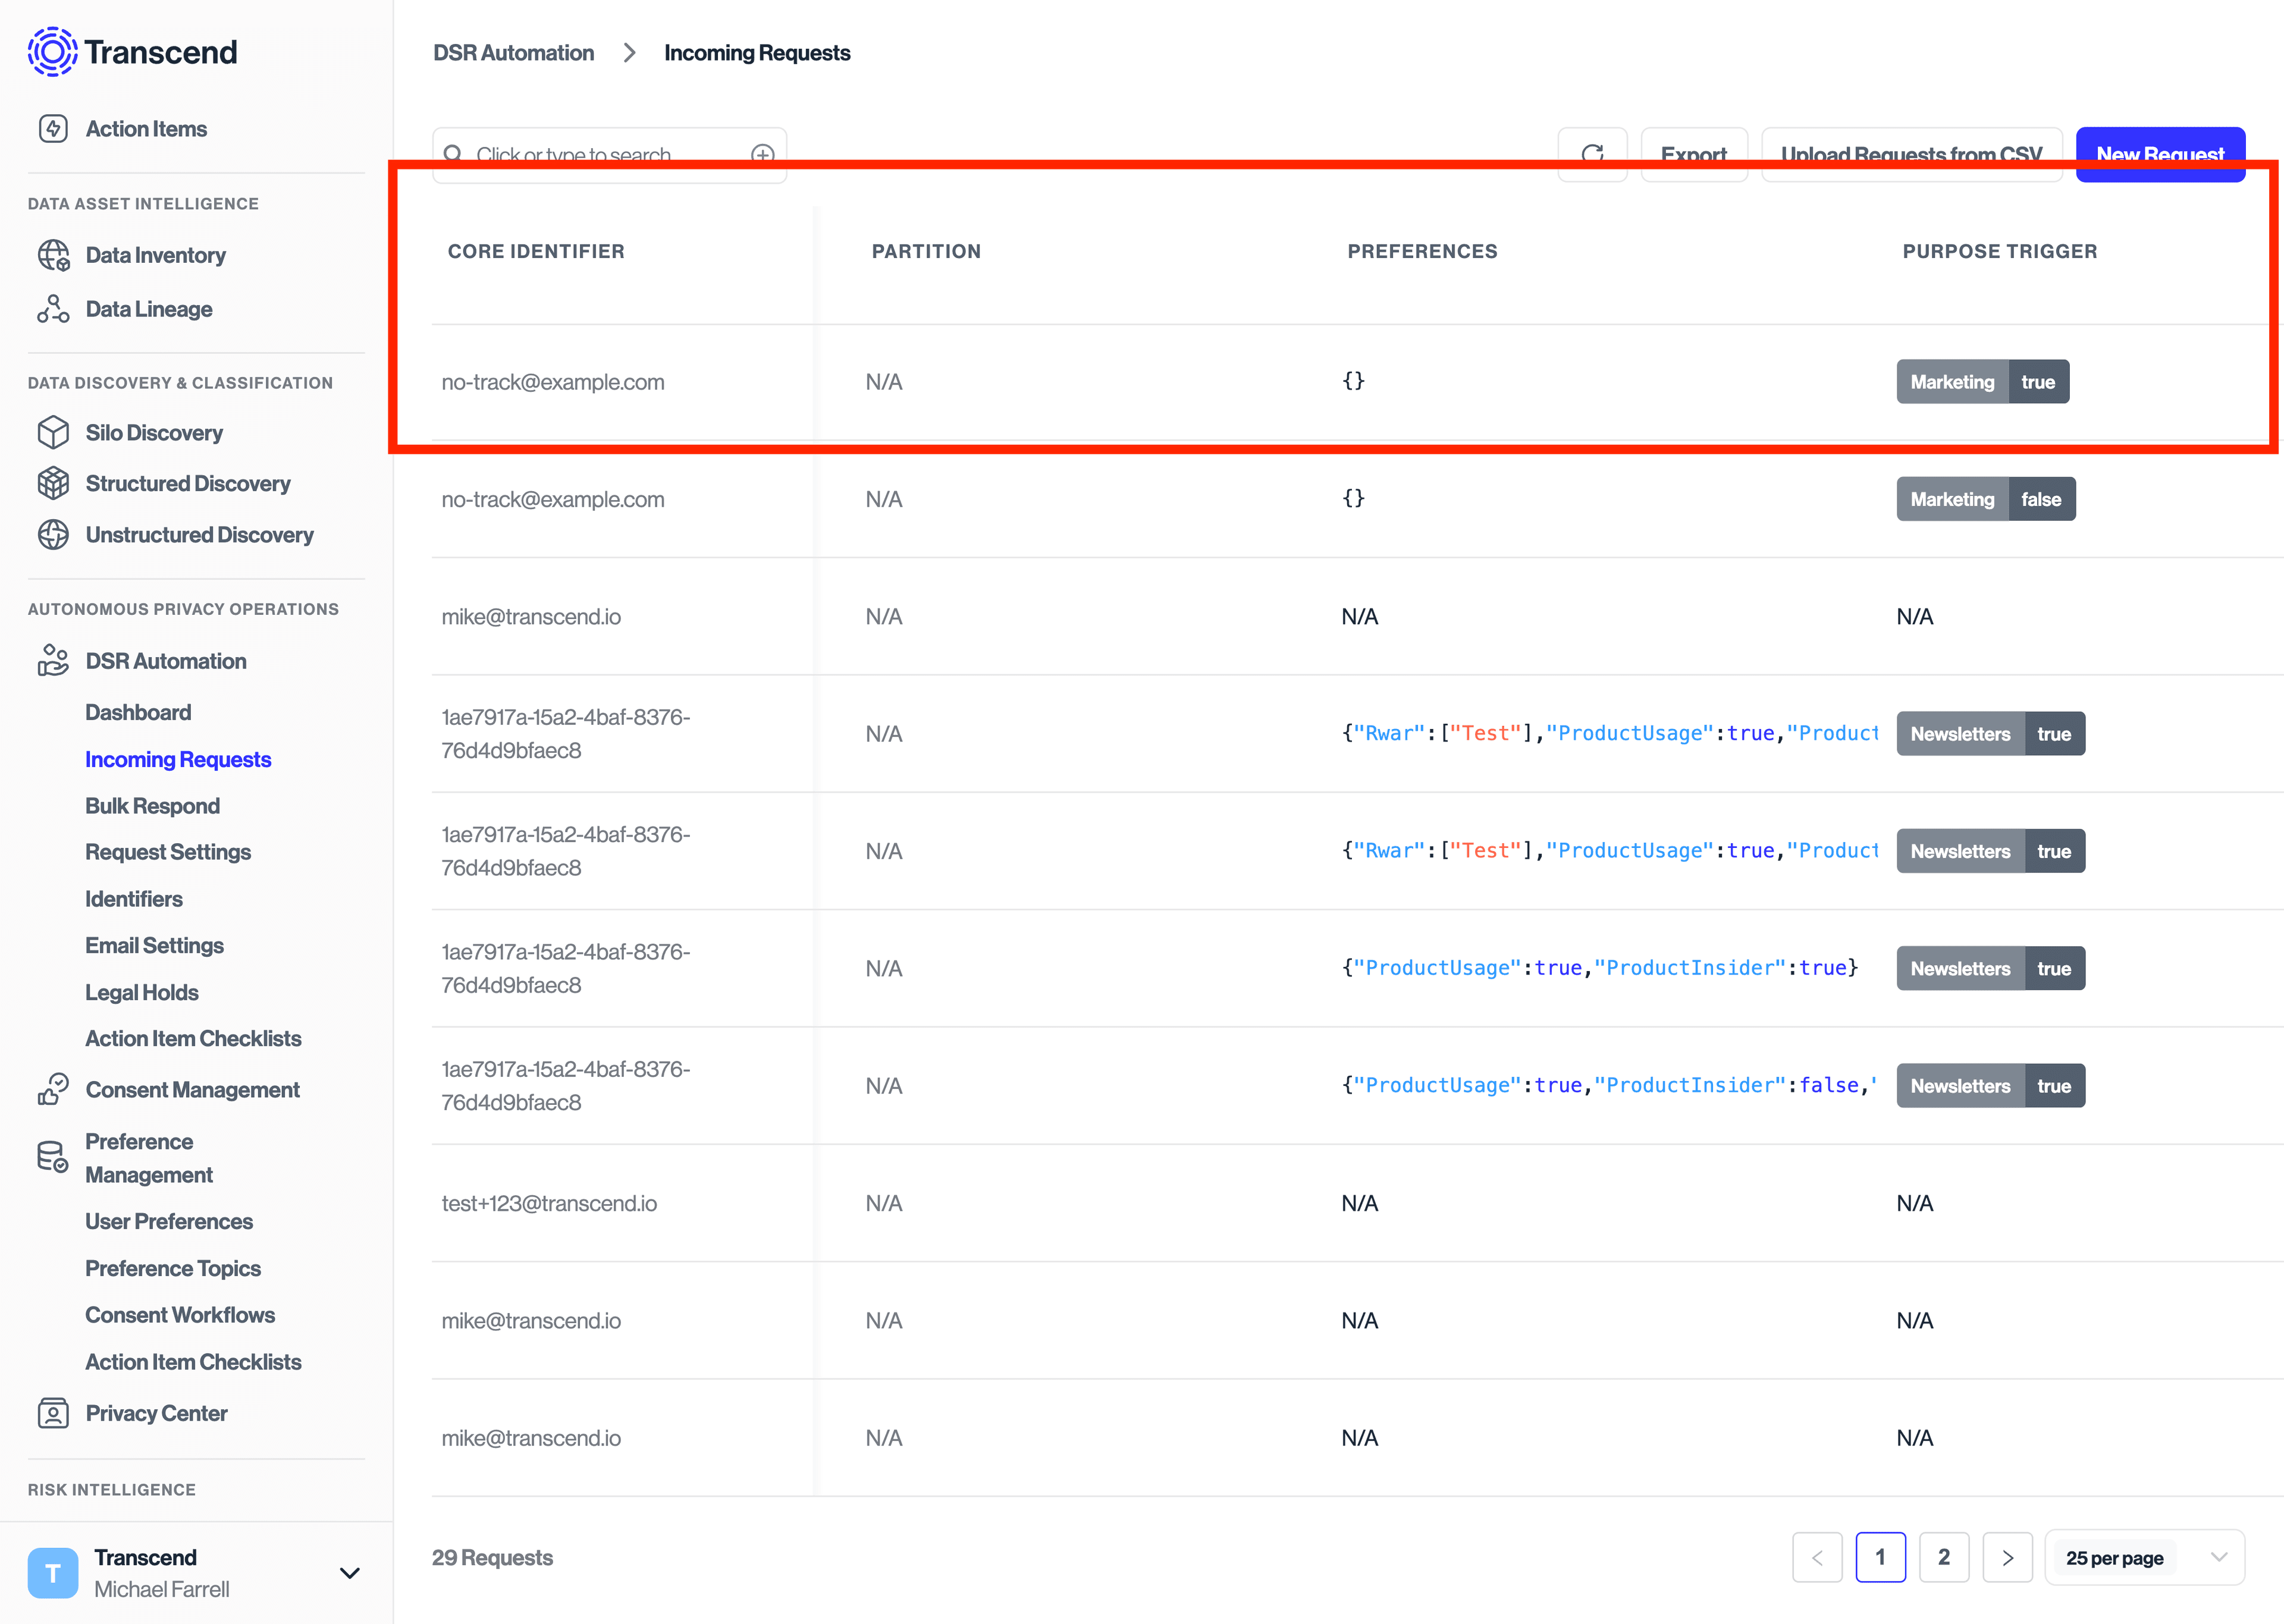Select the first Newsletters true badge
Screen dimensions: 2284x1624
(x=1990, y=733)
